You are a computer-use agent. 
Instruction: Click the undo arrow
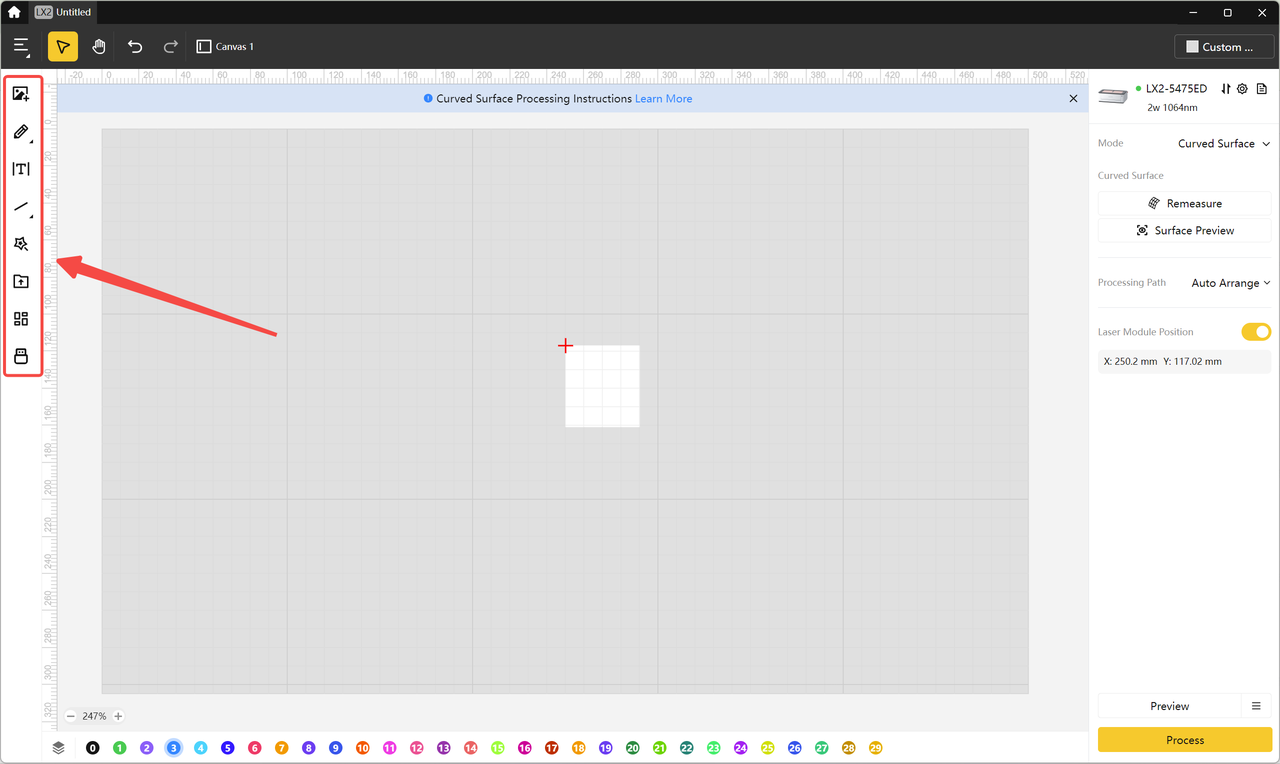click(135, 47)
